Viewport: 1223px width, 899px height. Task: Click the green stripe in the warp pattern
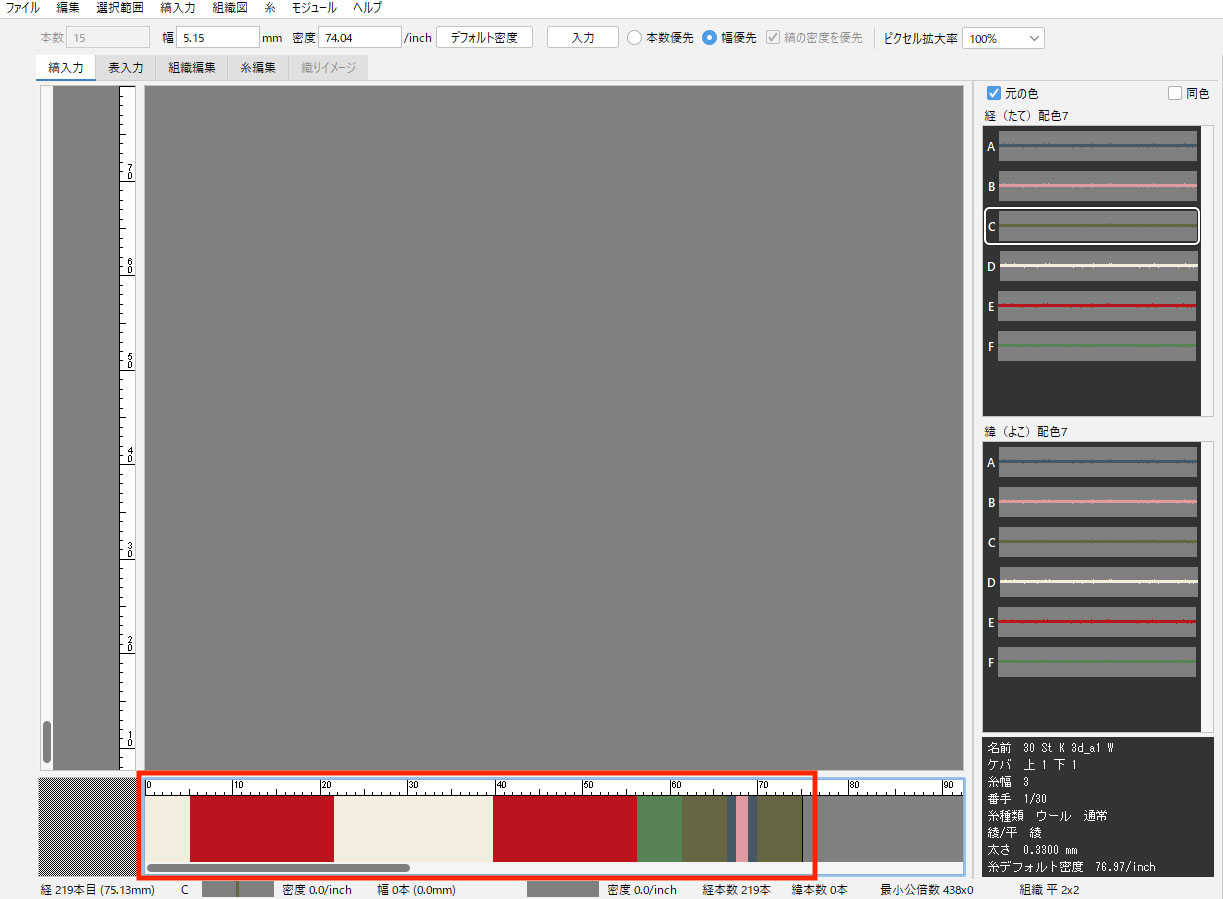pos(659,828)
